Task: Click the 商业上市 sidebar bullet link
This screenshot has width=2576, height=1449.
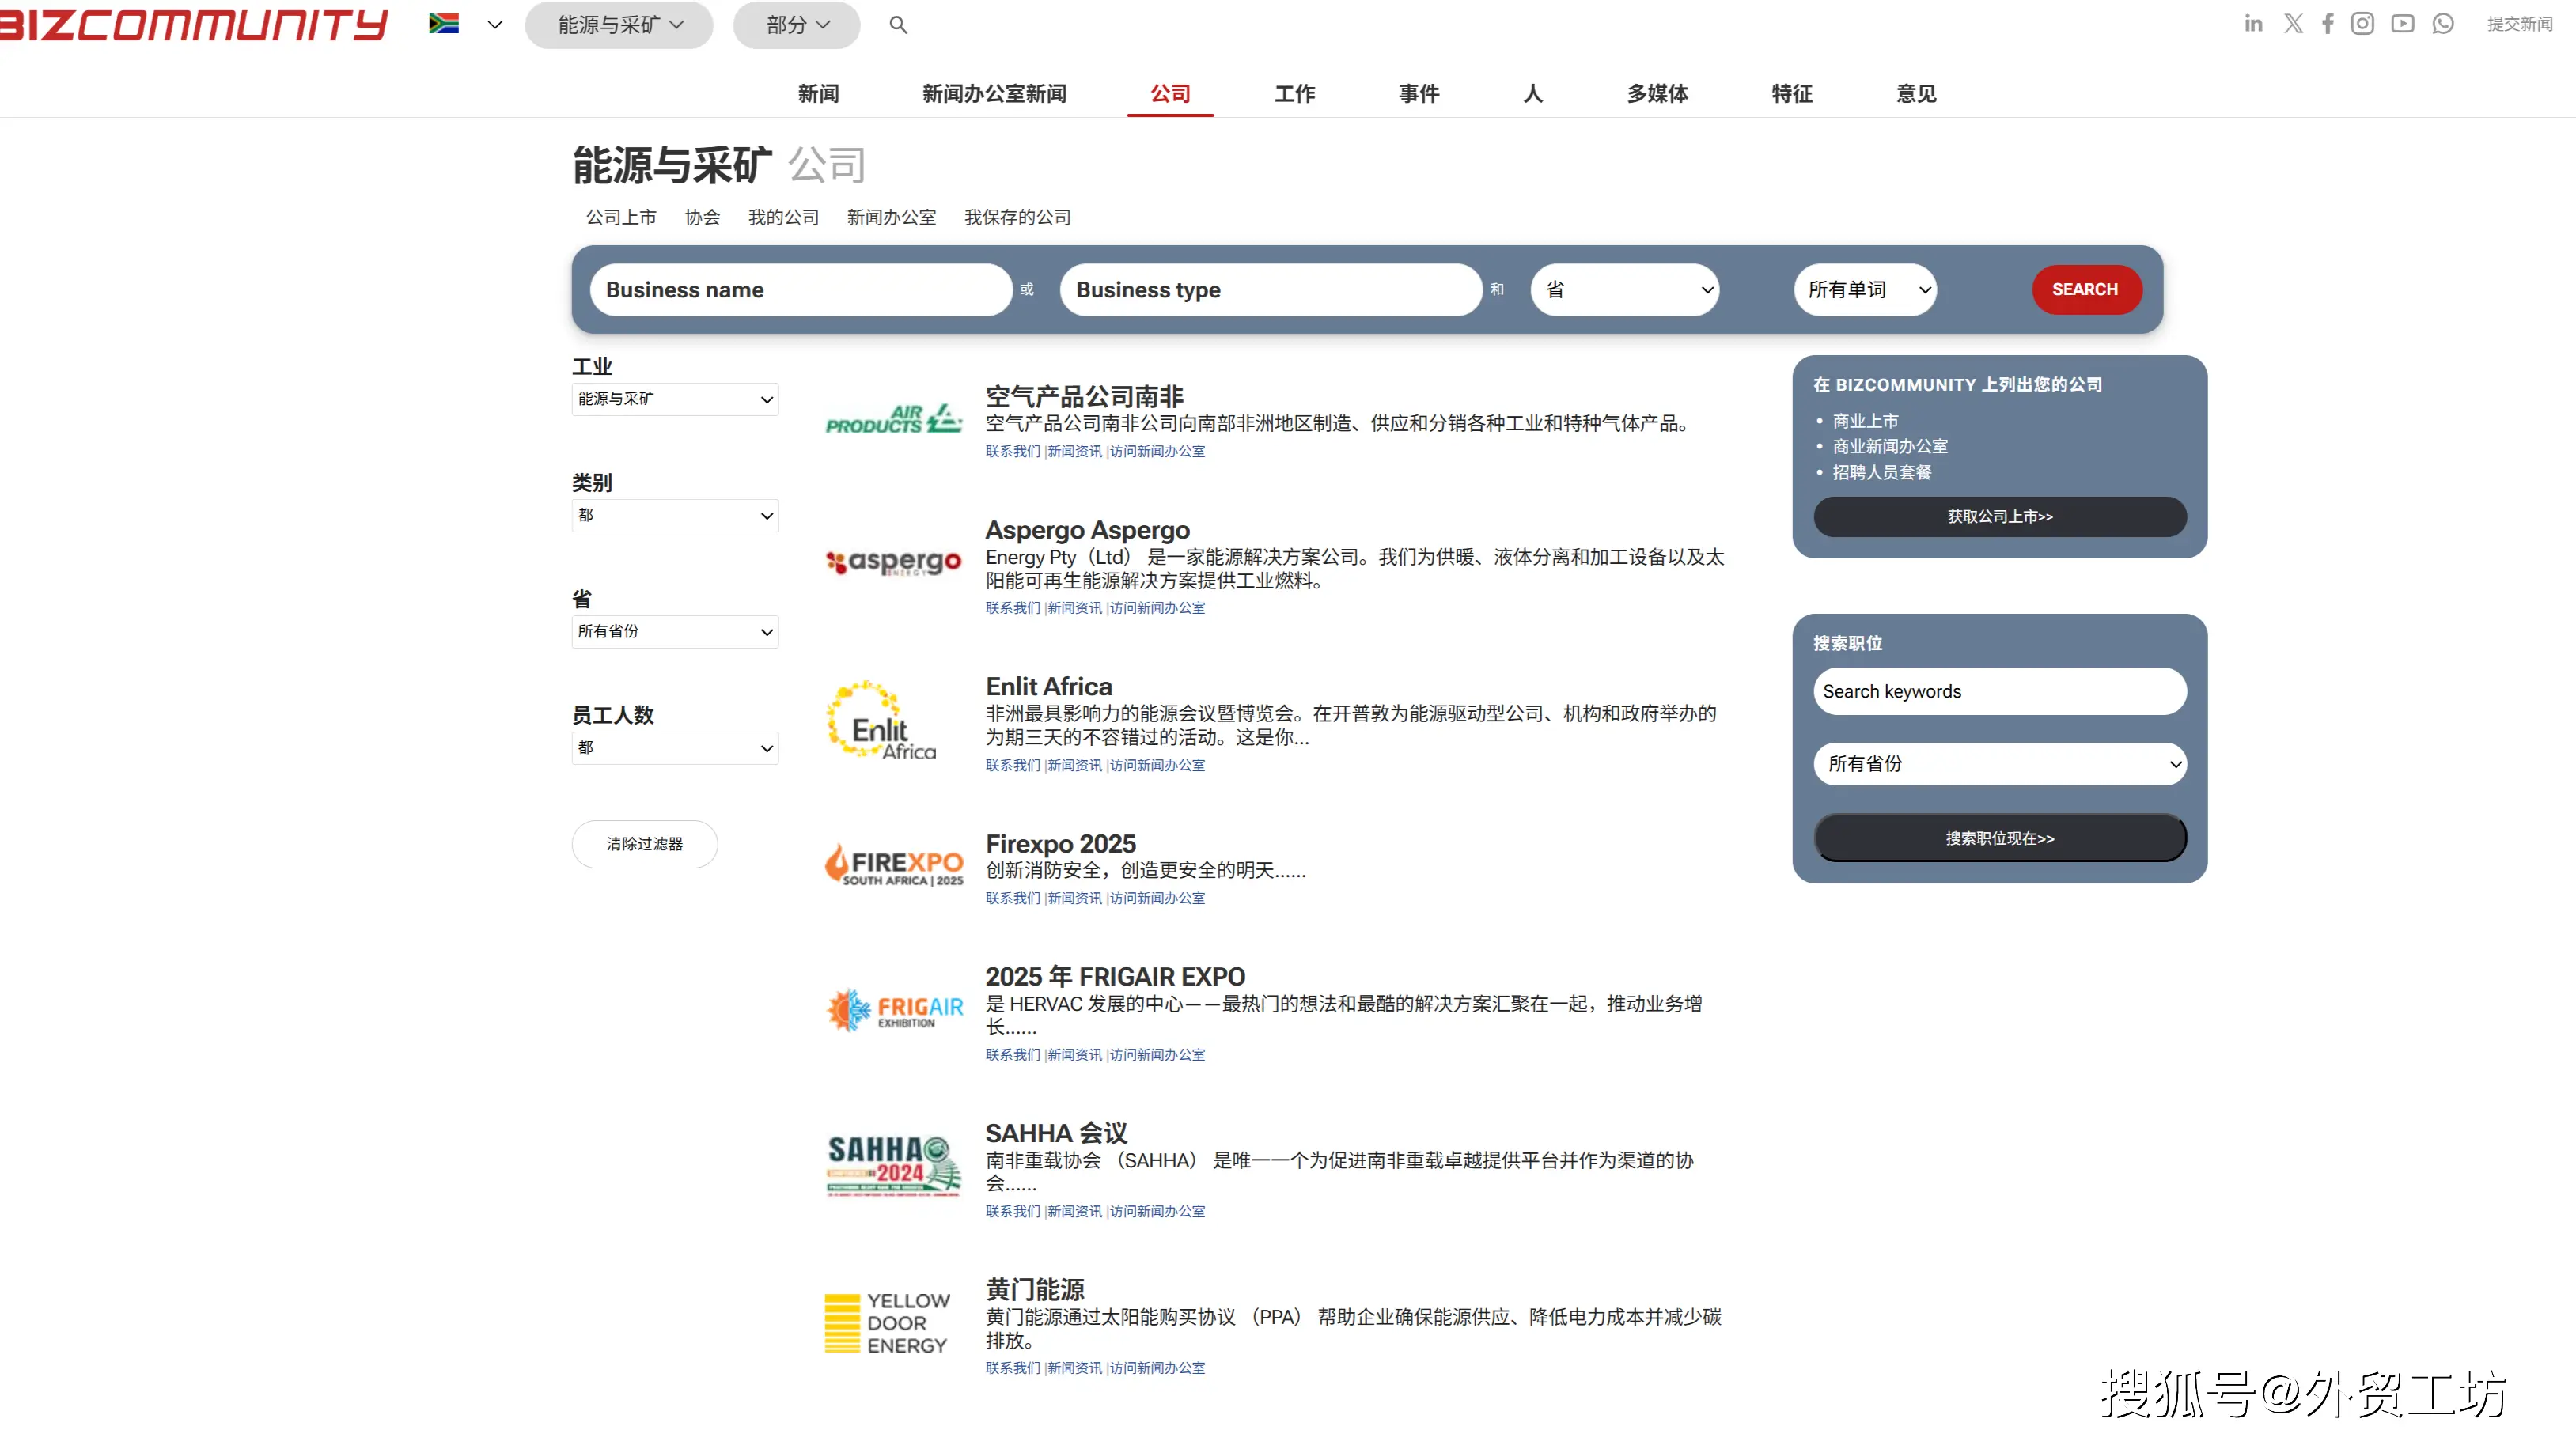Action: coord(1865,421)
